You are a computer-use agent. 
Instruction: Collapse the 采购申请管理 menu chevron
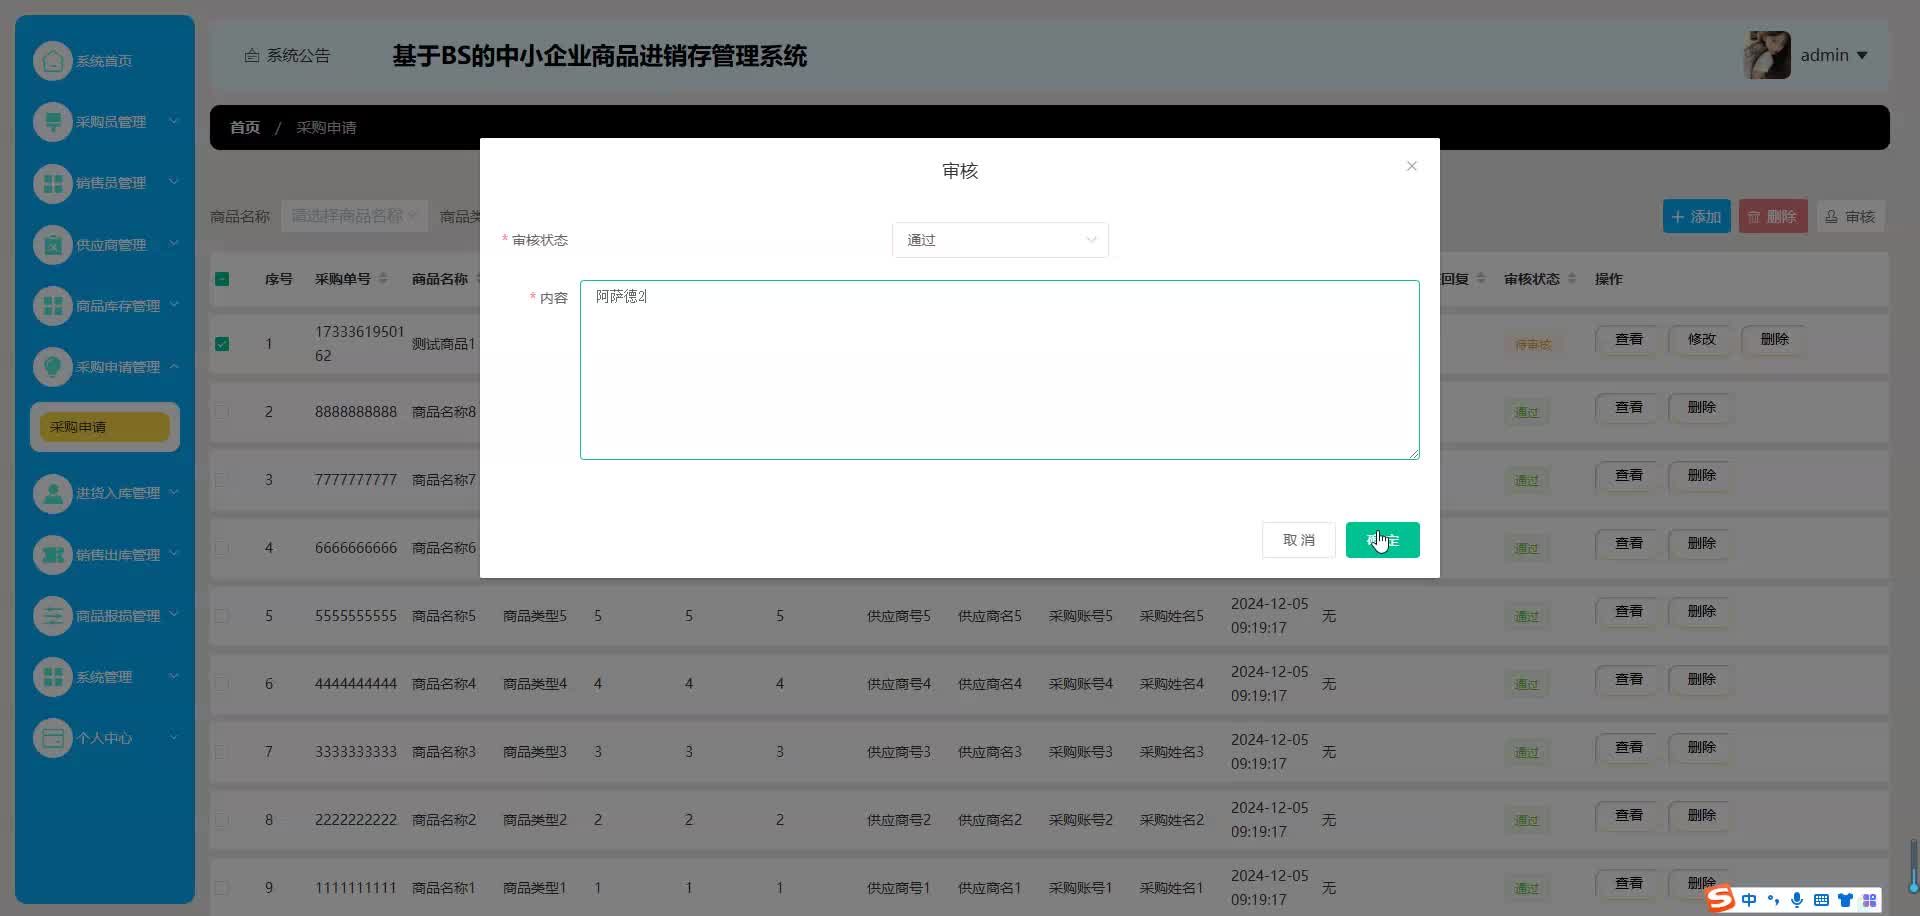point(174,367)
